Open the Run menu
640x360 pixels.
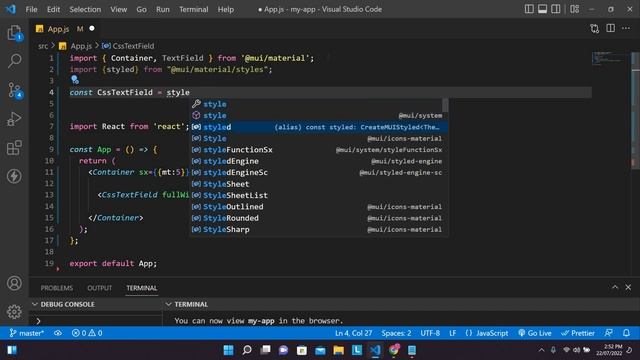[162, 9]
